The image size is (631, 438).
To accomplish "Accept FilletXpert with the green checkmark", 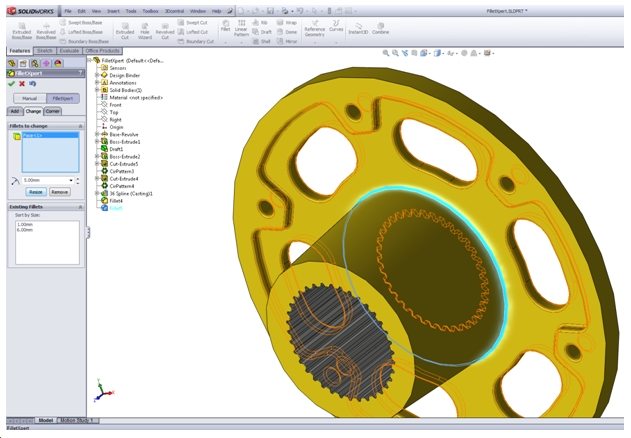I will [x=11, y=84].
